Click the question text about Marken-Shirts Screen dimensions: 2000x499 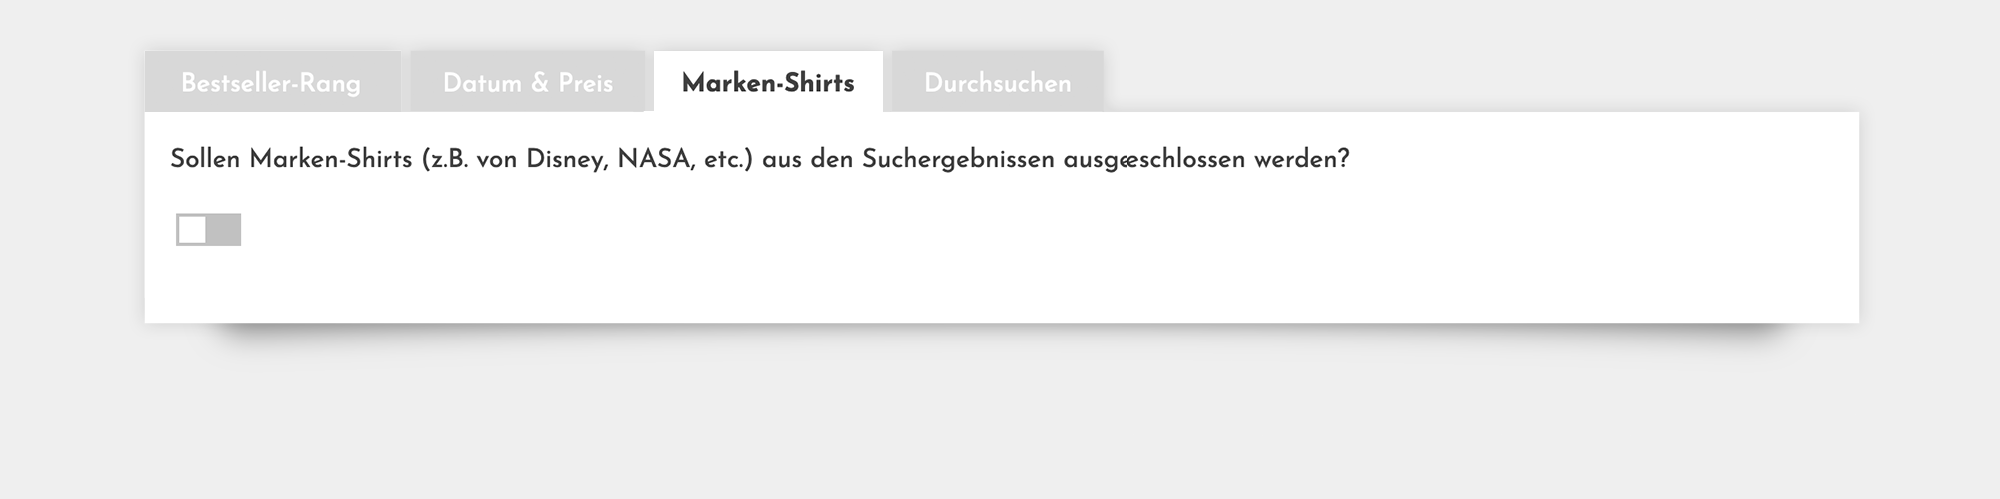pyautogui.click(x=759, y=160)
